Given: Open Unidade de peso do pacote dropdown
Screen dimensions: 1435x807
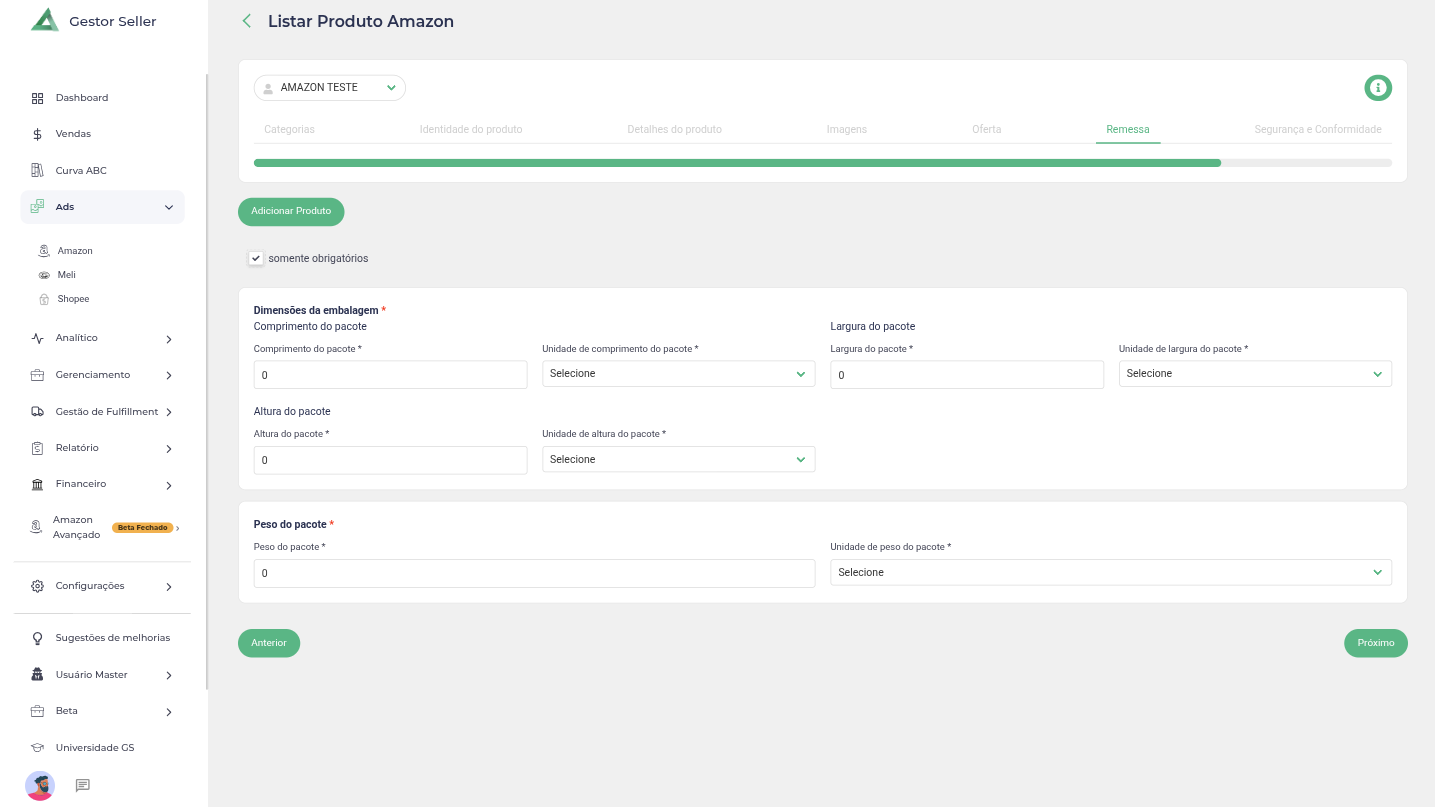Looking at the screenshot, I should coord(1110,573).
